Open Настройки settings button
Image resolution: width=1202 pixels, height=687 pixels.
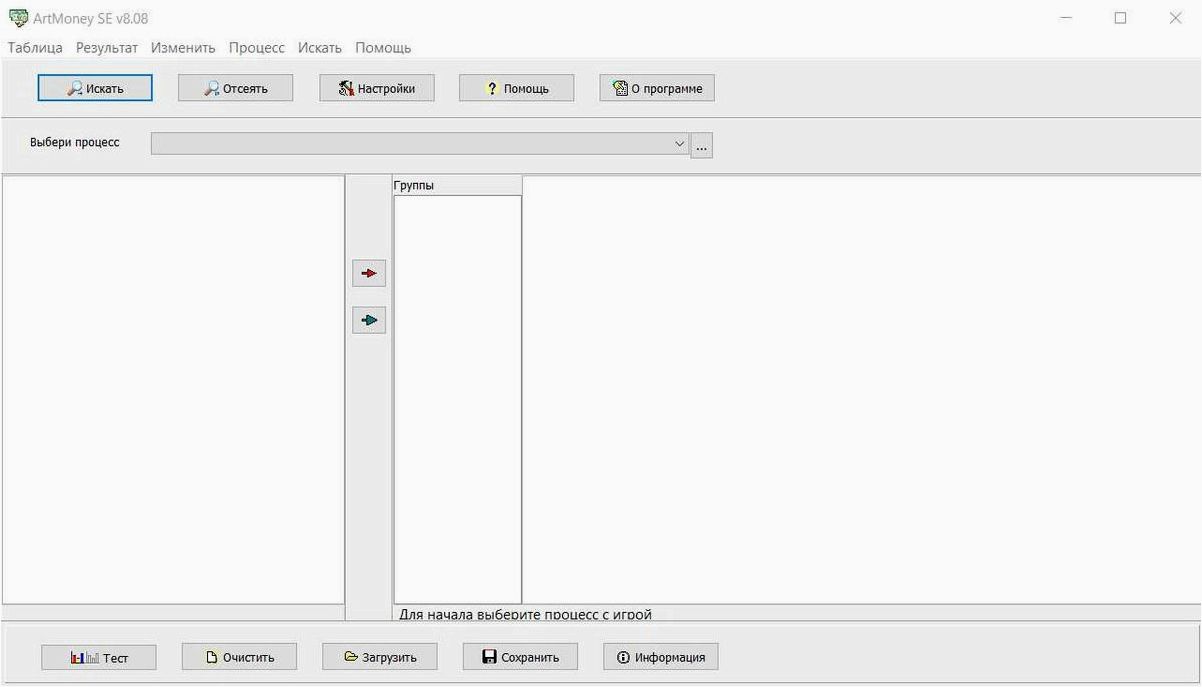coord(376,88)
